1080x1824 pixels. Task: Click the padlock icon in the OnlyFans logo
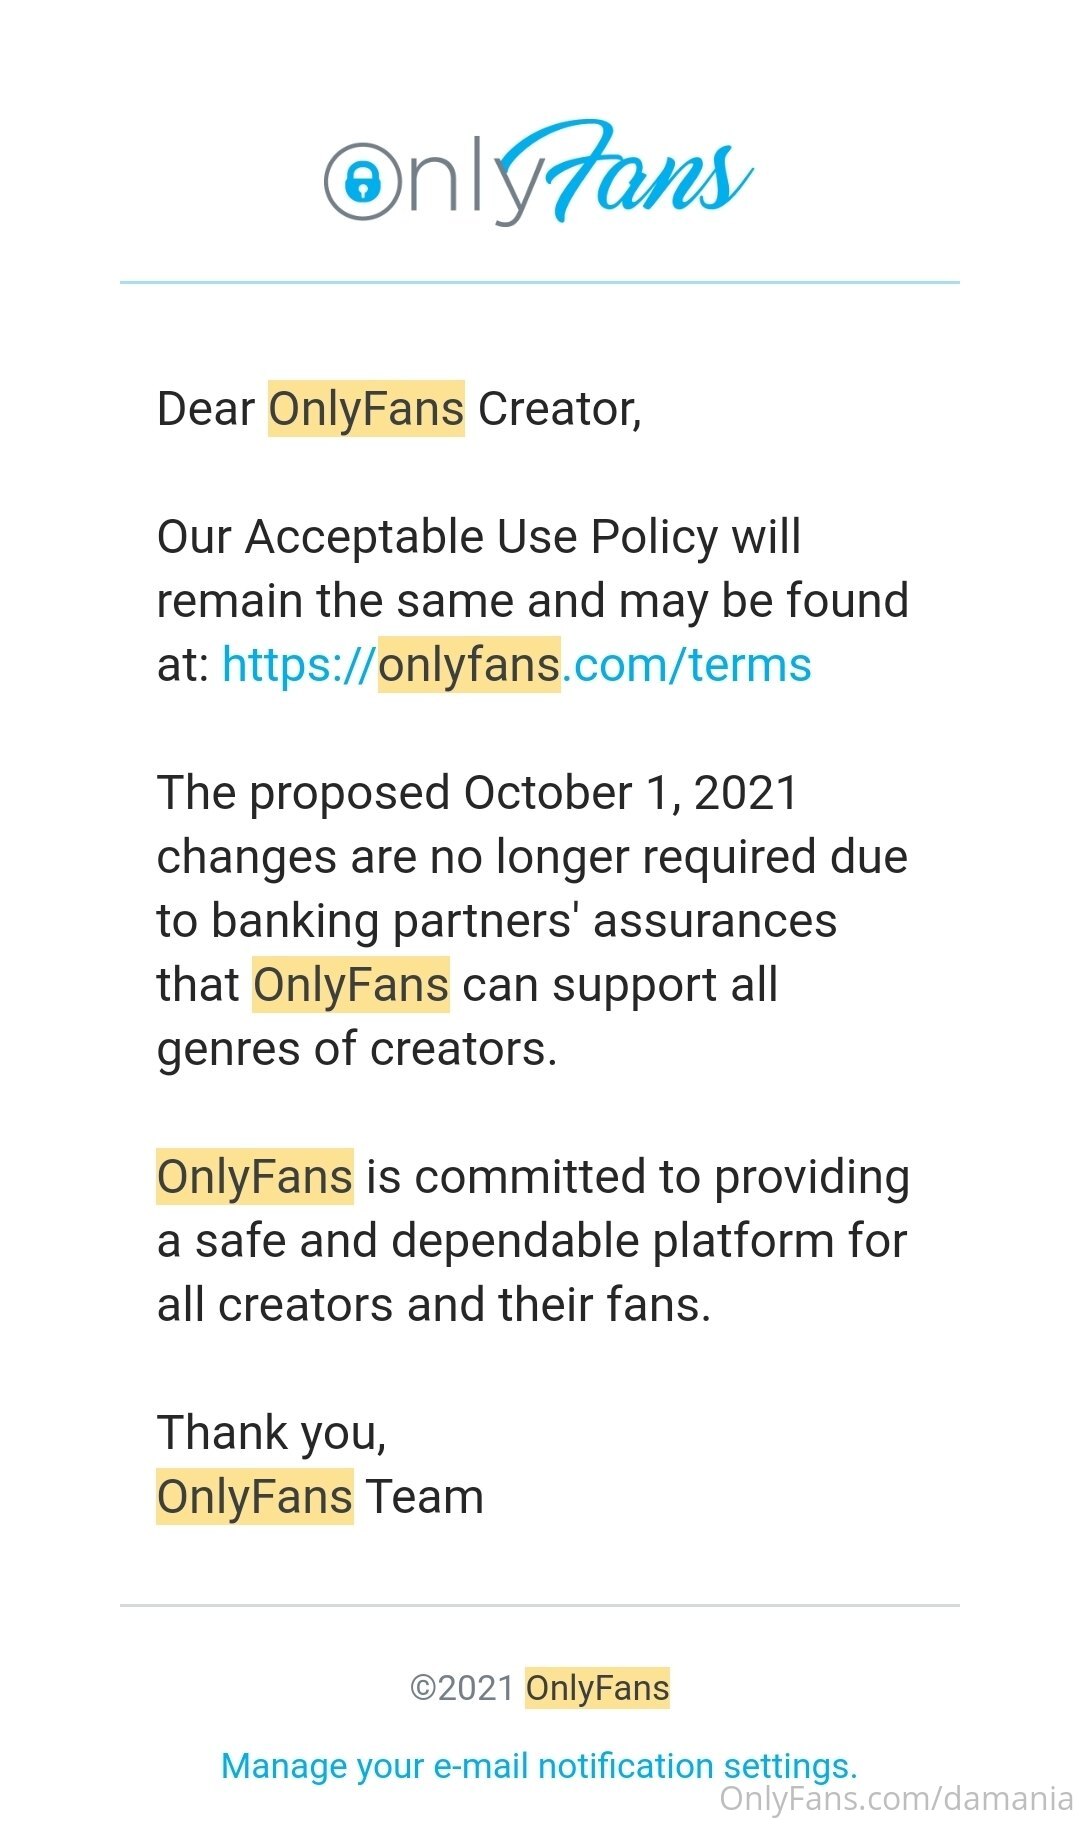362,182
